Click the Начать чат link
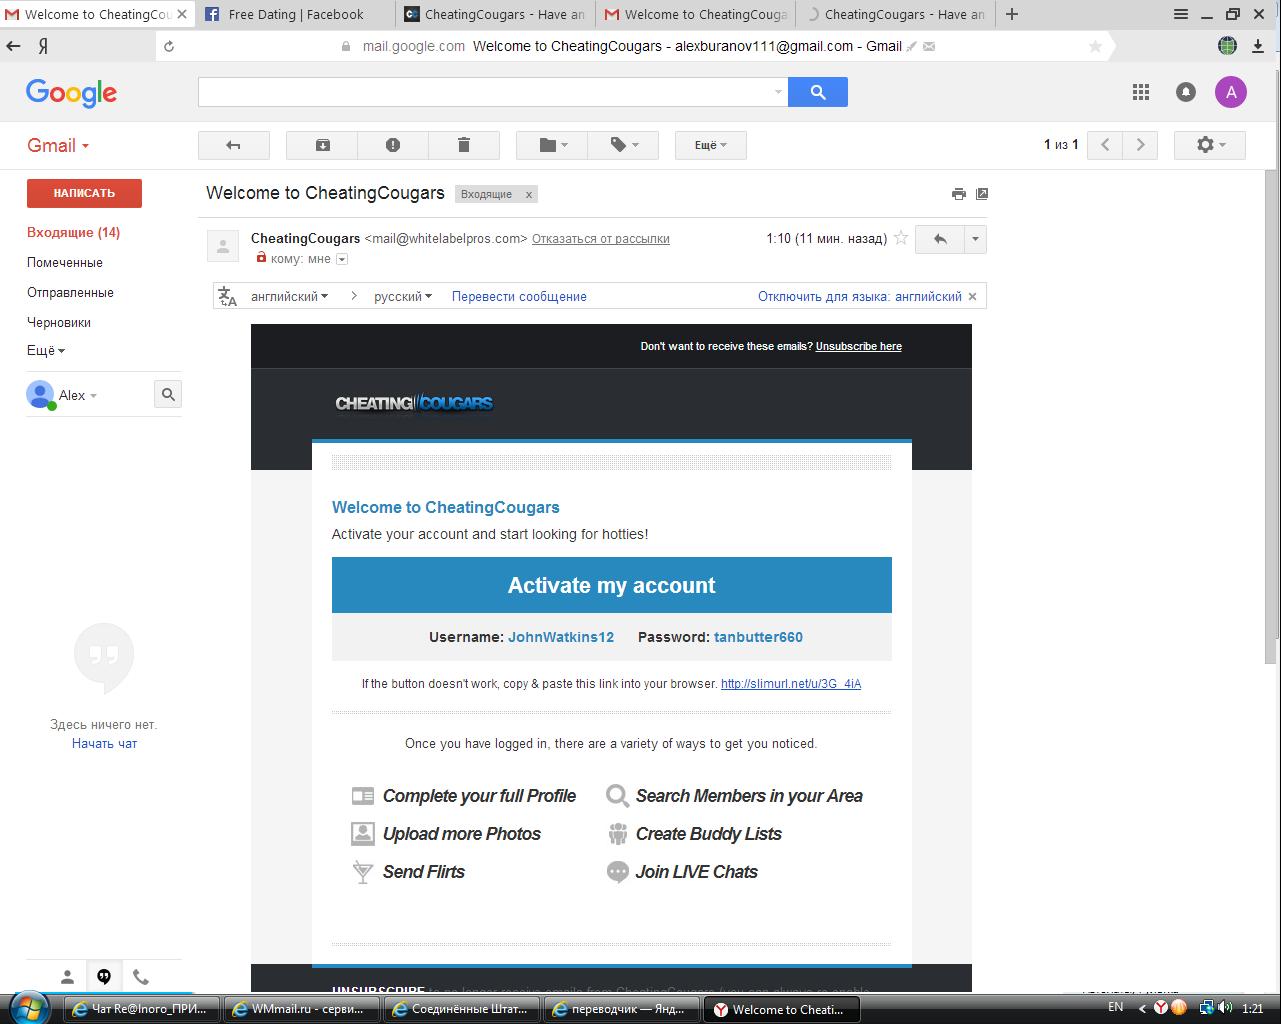 click(105, 743)
